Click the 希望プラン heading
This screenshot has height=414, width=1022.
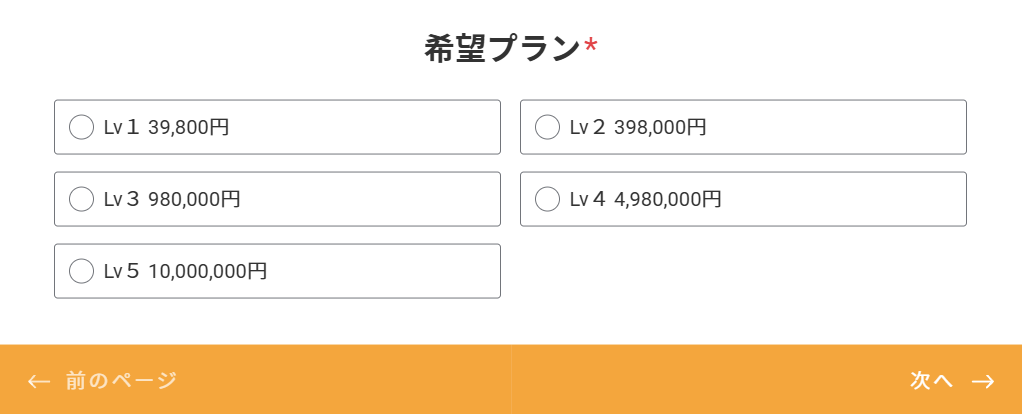(502, 48)
